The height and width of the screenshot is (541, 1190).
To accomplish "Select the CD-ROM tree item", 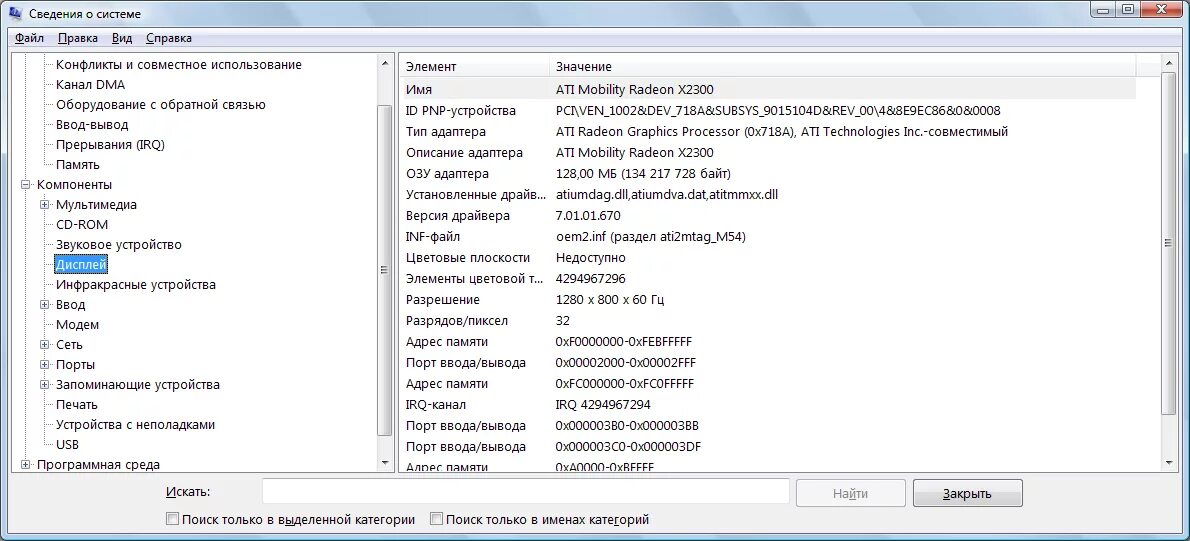I will (x=82, y=225).
